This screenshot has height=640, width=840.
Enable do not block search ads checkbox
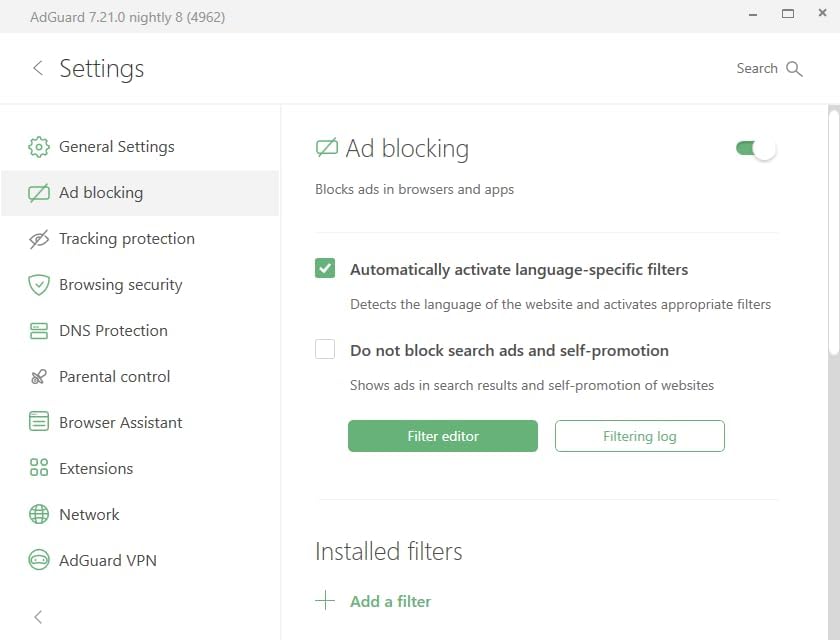325,350
